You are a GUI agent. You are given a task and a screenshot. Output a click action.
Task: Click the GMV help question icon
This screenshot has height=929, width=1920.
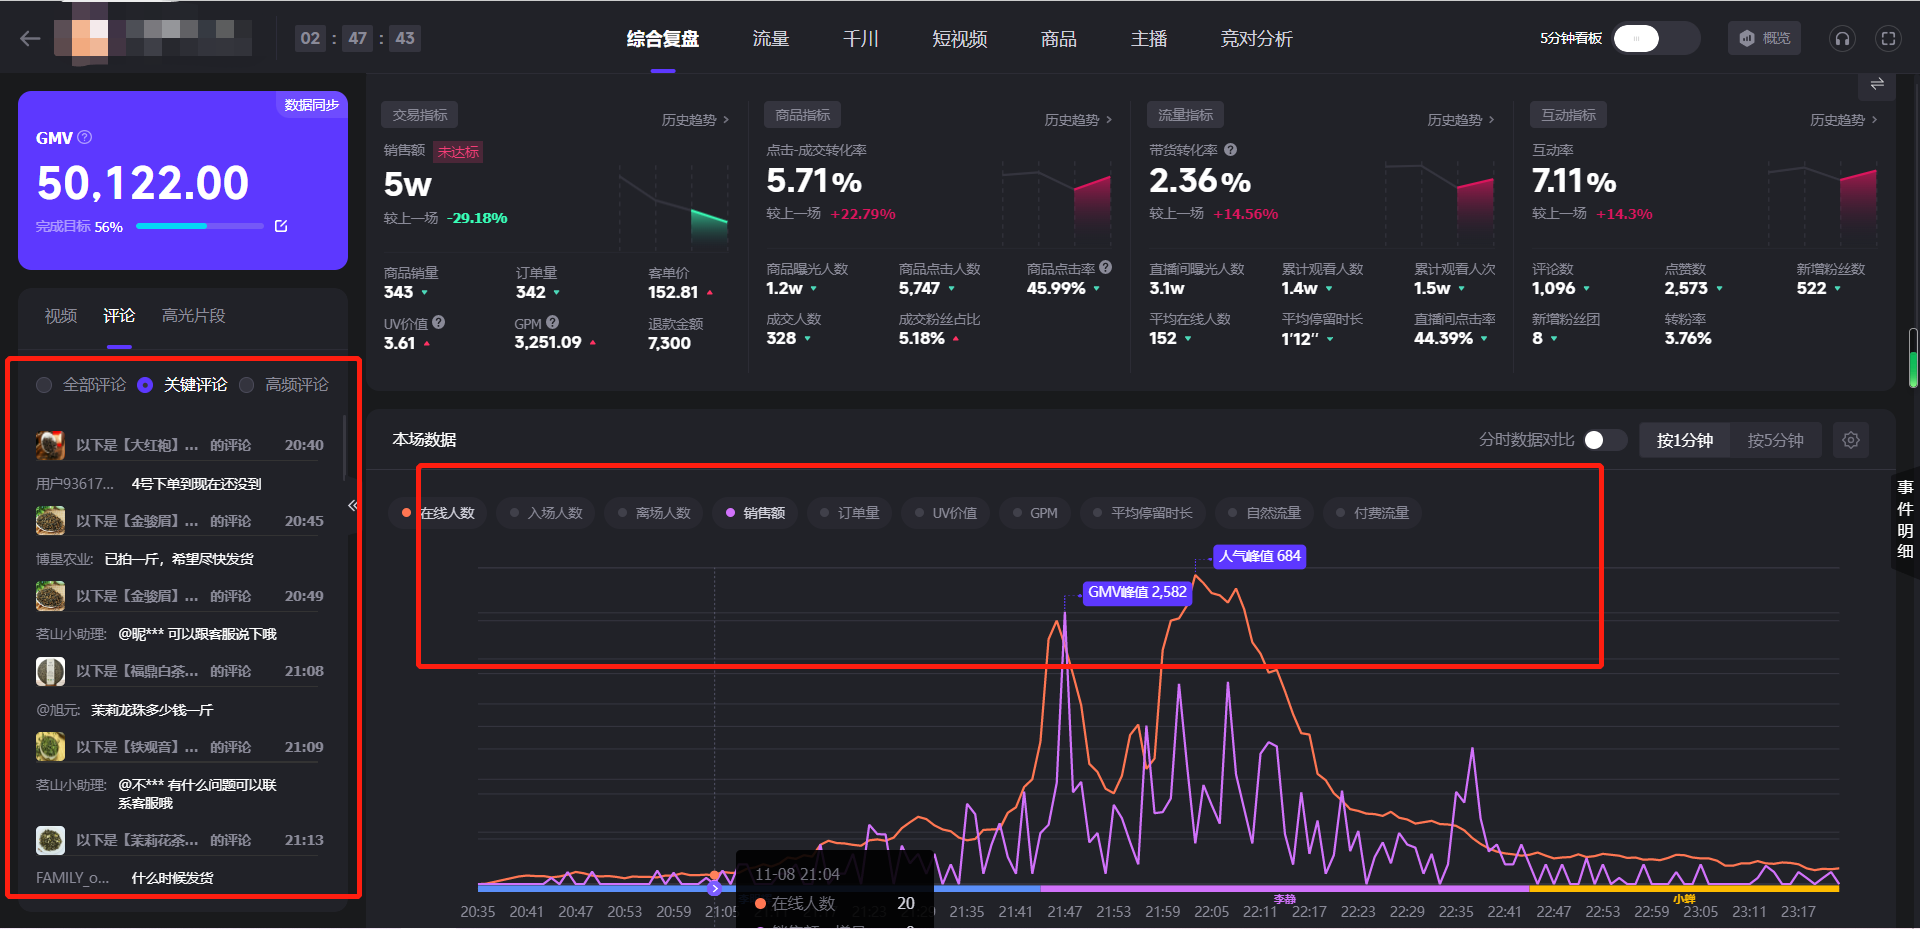85,137
